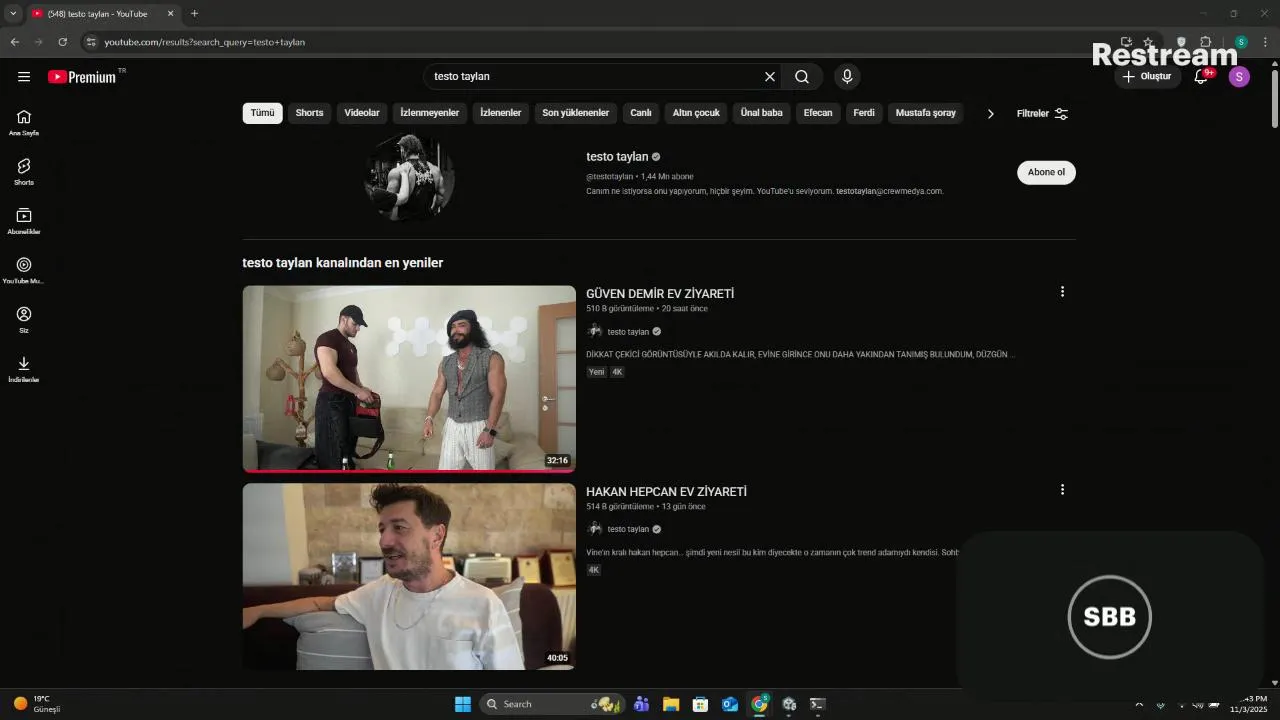Click the Abone ol subscribe button

pyautogui.click(x=1046, y=172)
